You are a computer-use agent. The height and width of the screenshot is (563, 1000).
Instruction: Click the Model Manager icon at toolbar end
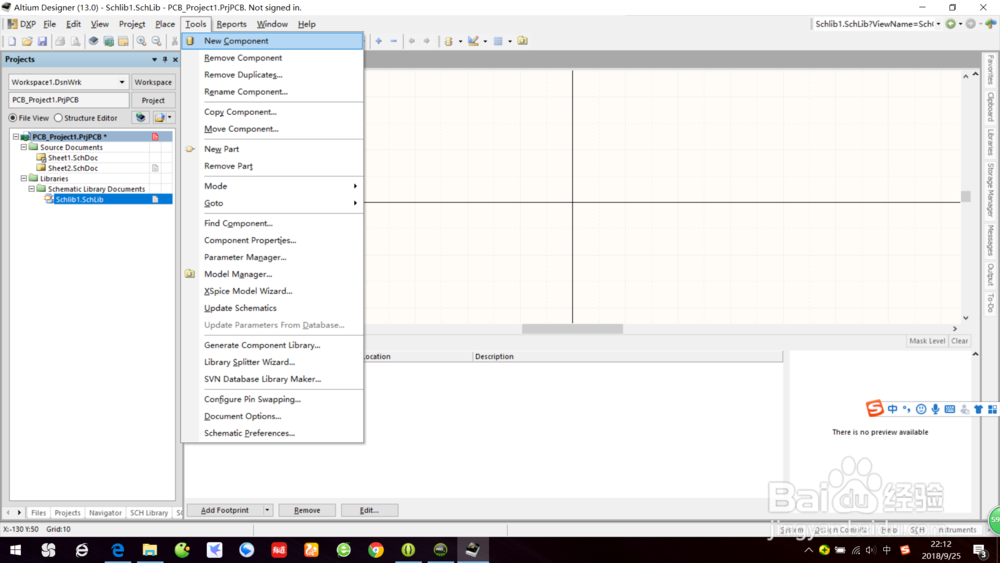pyautogui.click(x=522, y=41)
